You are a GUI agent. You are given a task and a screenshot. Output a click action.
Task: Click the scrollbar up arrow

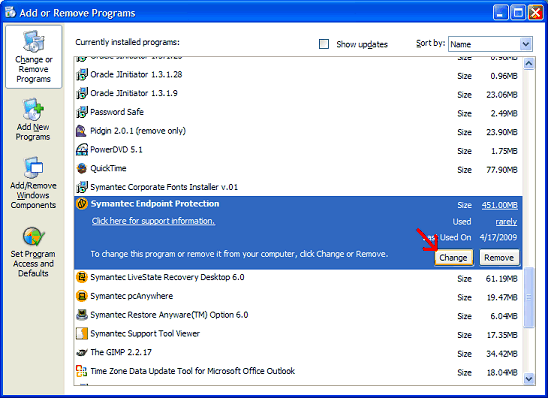529,64
